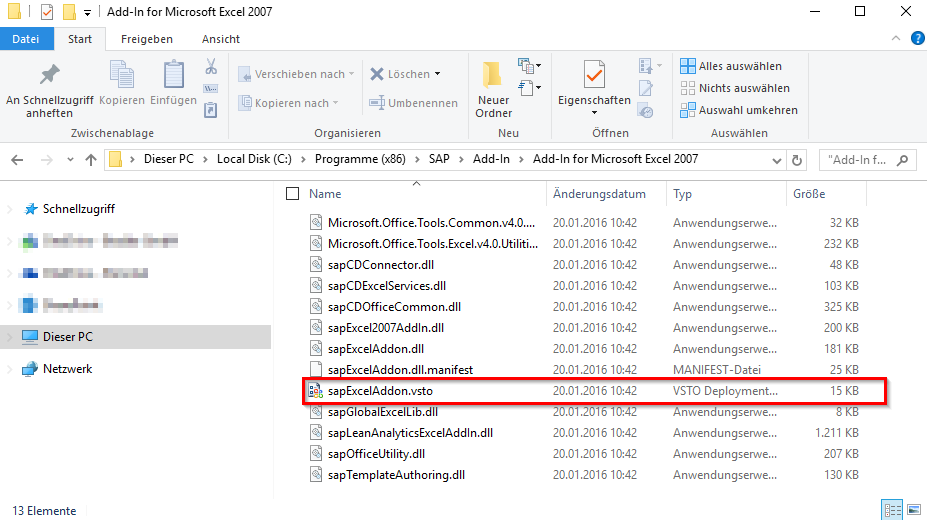This screenshot has height=520, width=927.
Task: Collapse the ribbon with the chevron
Action: (896, 38)
